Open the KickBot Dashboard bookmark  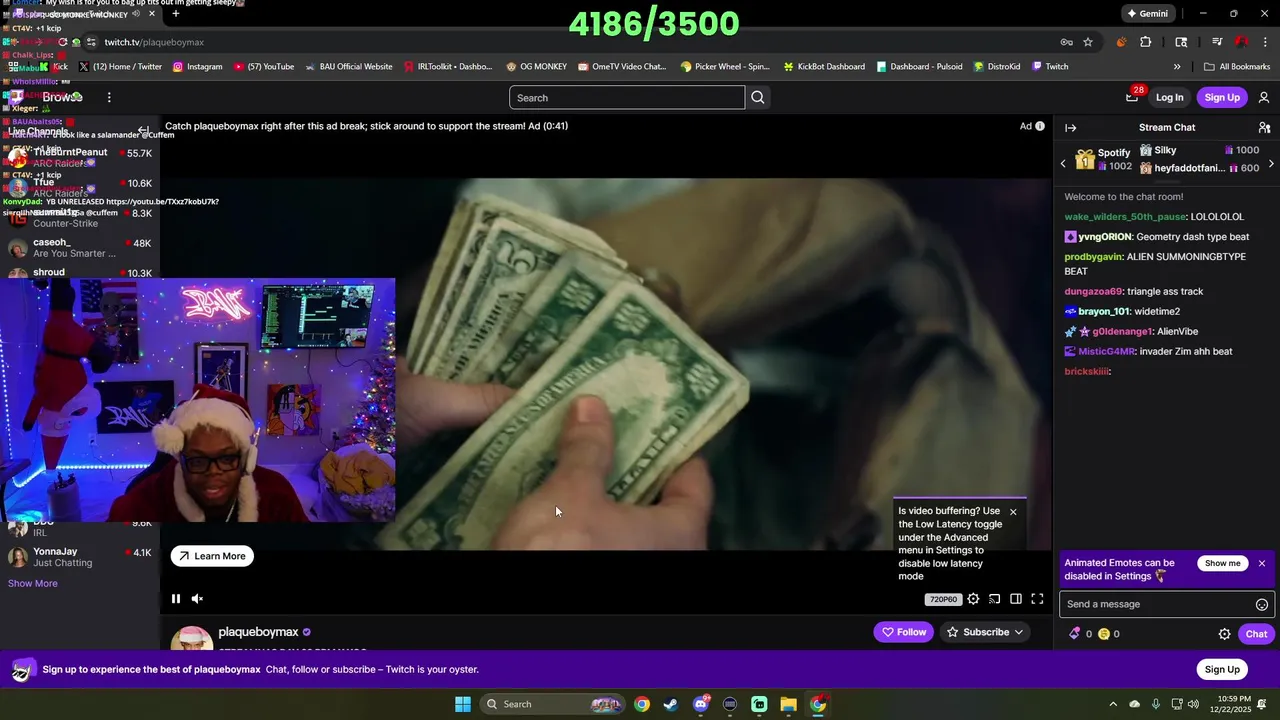[824, 67]
